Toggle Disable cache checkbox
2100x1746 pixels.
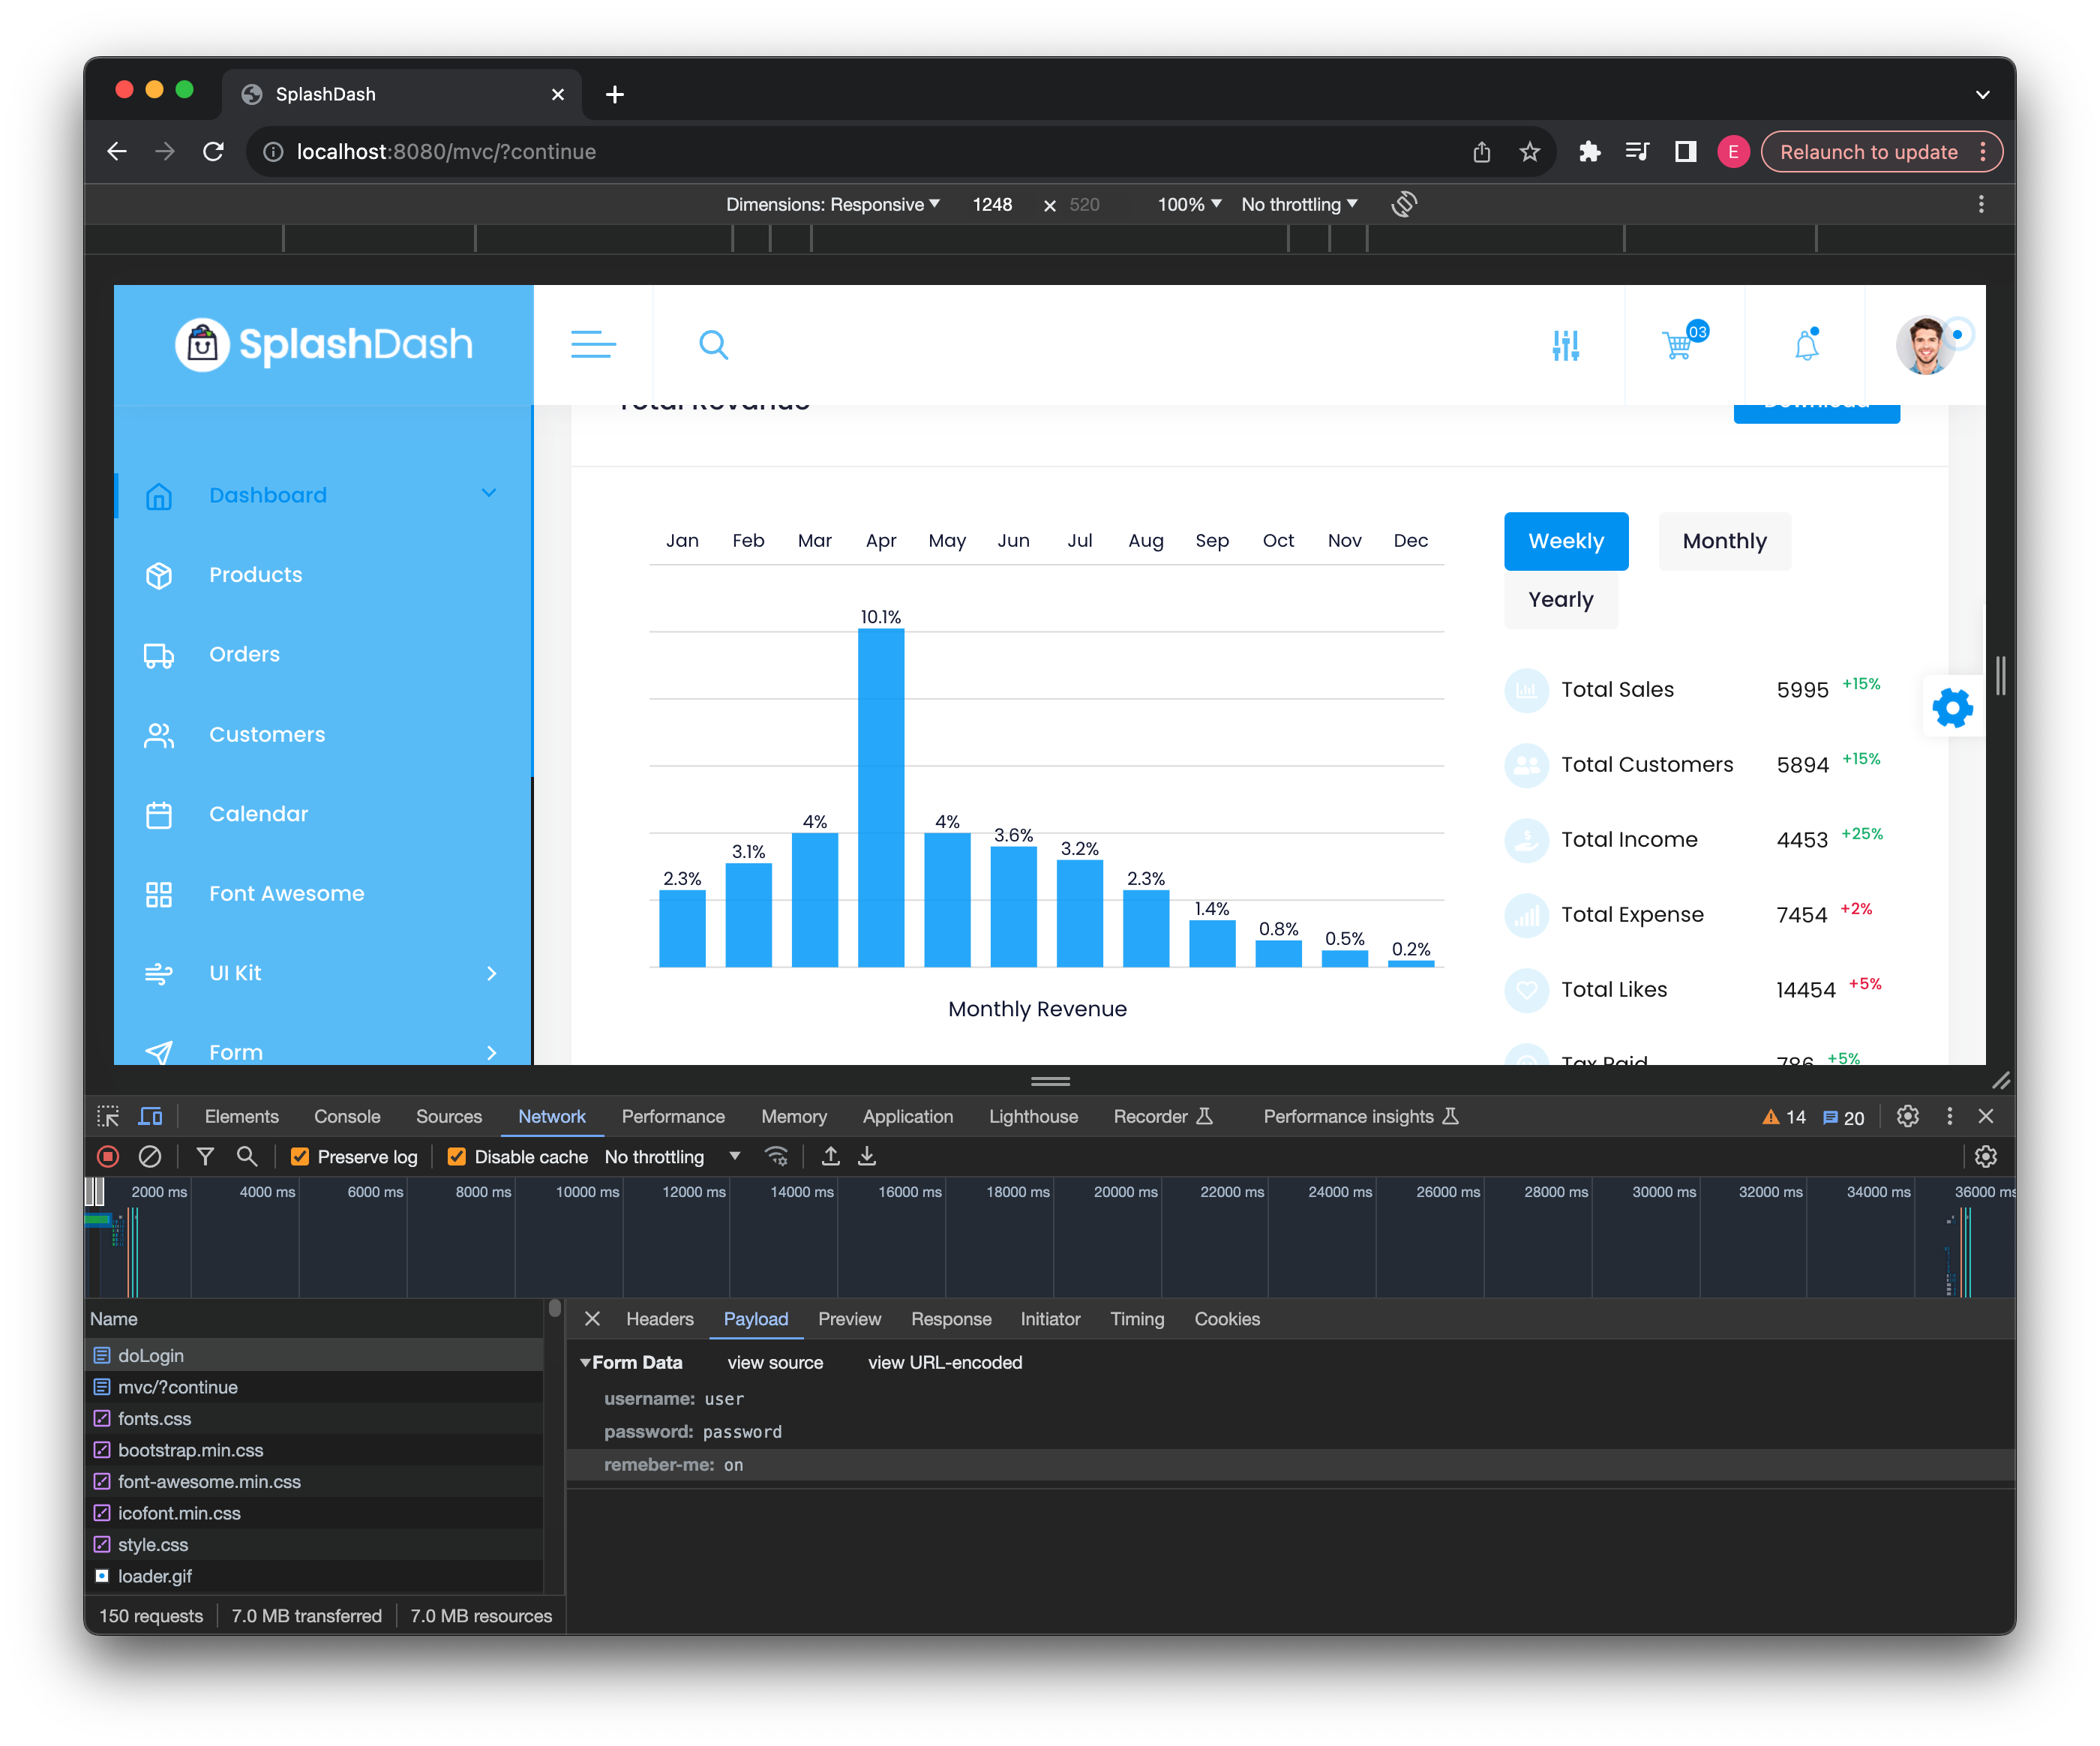[x=456, y=1157]
